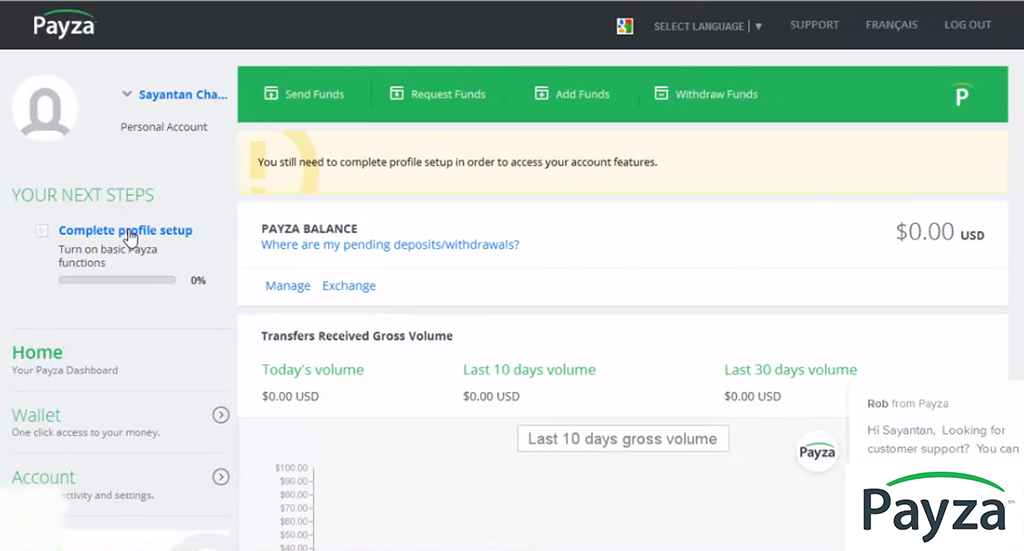Click the Exchange link under balance
This screenshot has width=1024, height=551.
[348, 286]
